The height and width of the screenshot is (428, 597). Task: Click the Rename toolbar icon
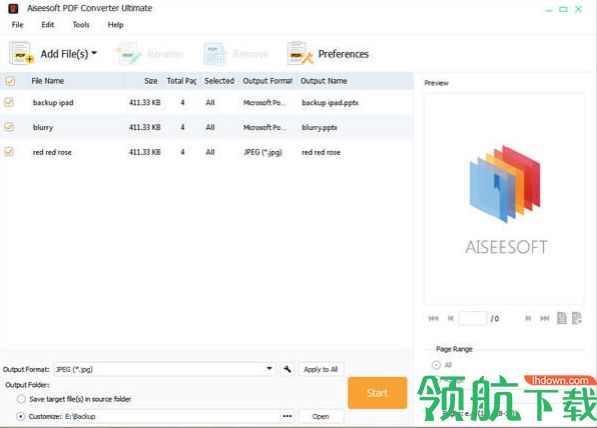coord(128,54)
